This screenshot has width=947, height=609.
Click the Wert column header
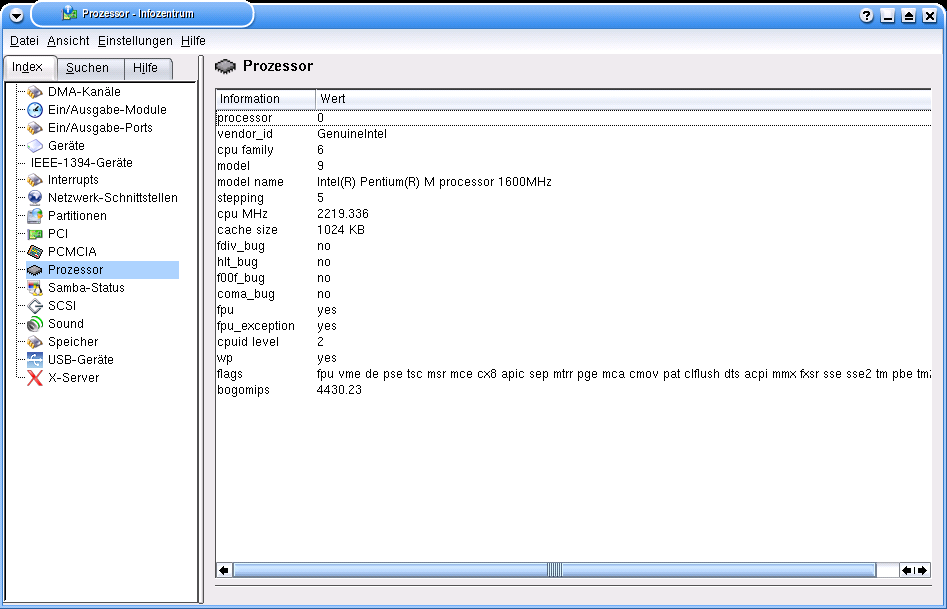(333, 99)
